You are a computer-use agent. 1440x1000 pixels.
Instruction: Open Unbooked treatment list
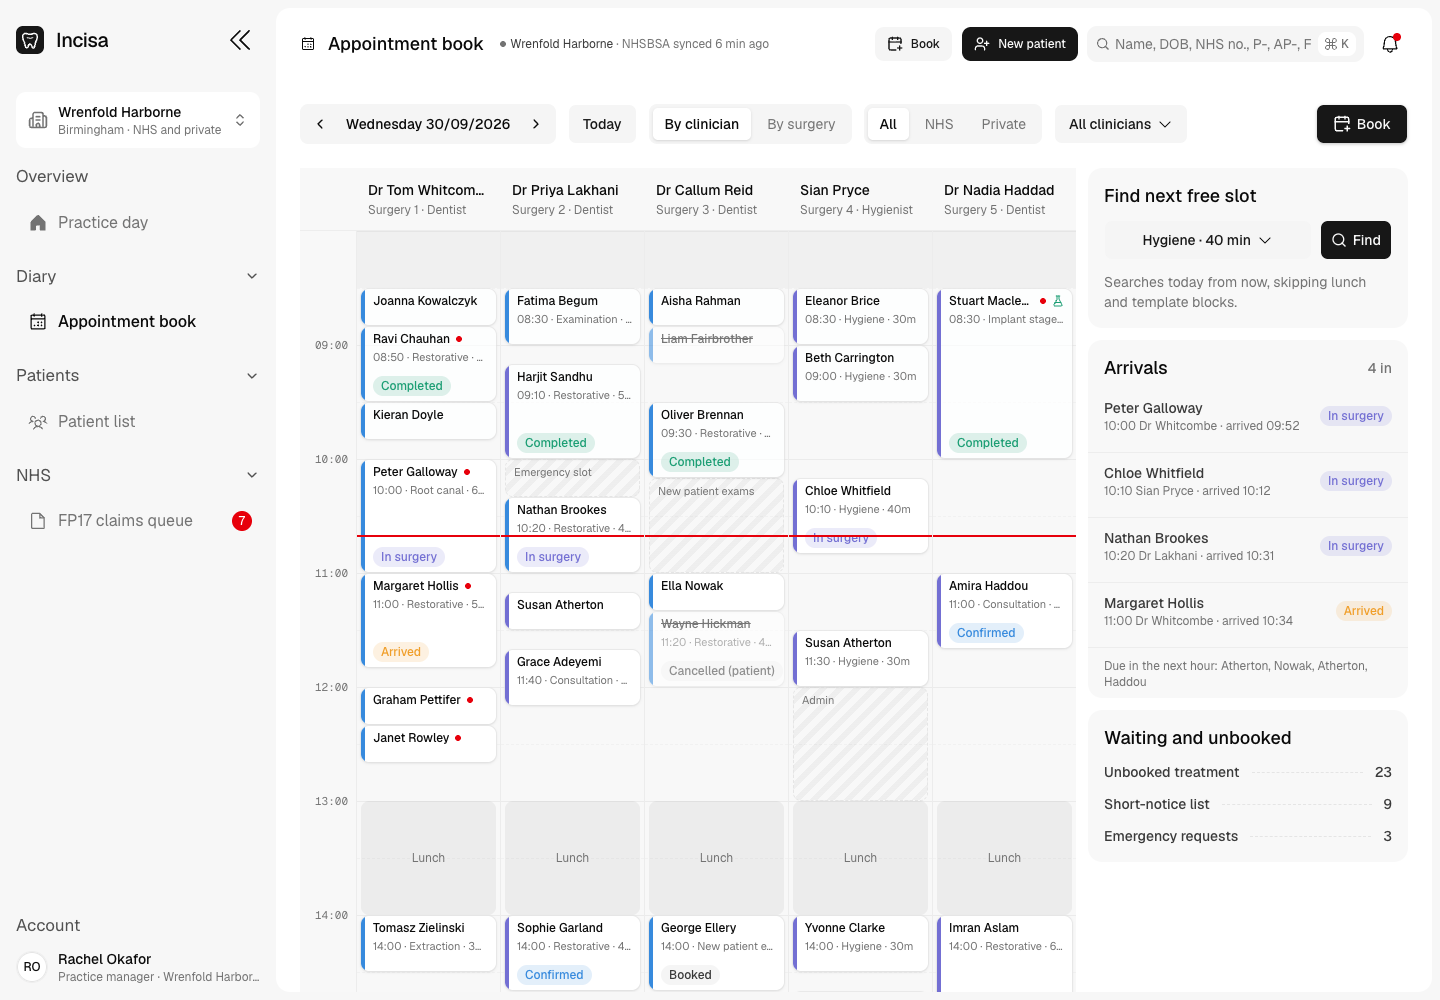click(1248, 772)
